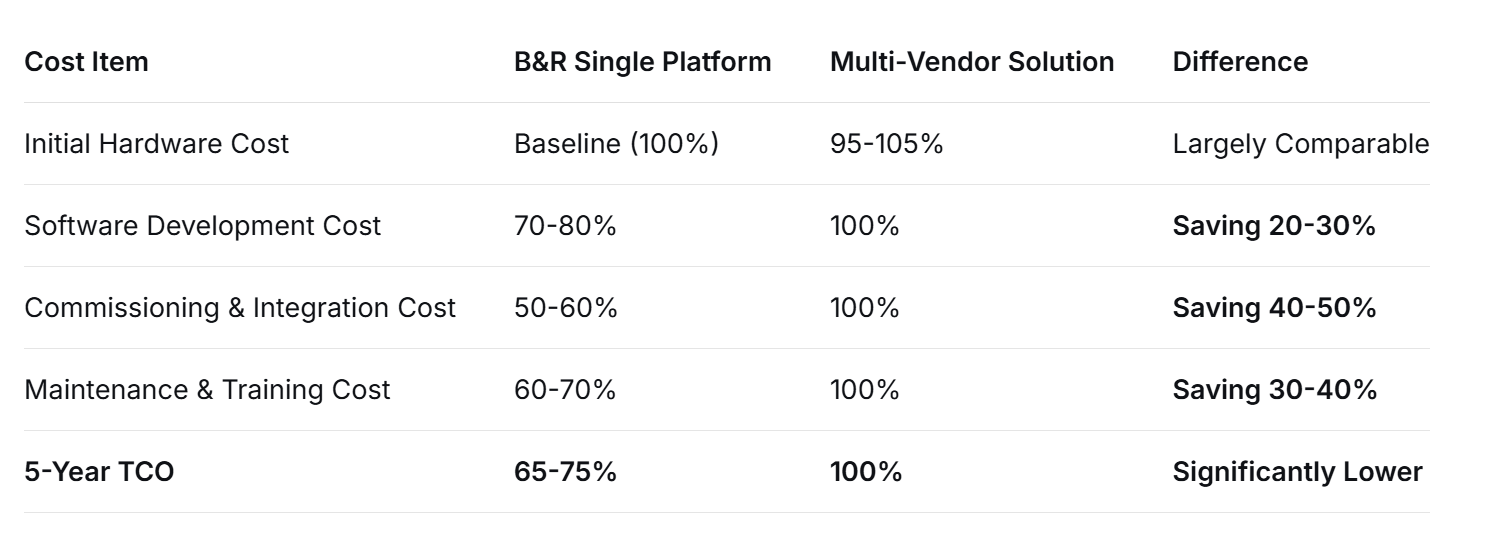Screen dimensions: 1512x538
Task: Click the Difference column header
Action: [1239, 62]
